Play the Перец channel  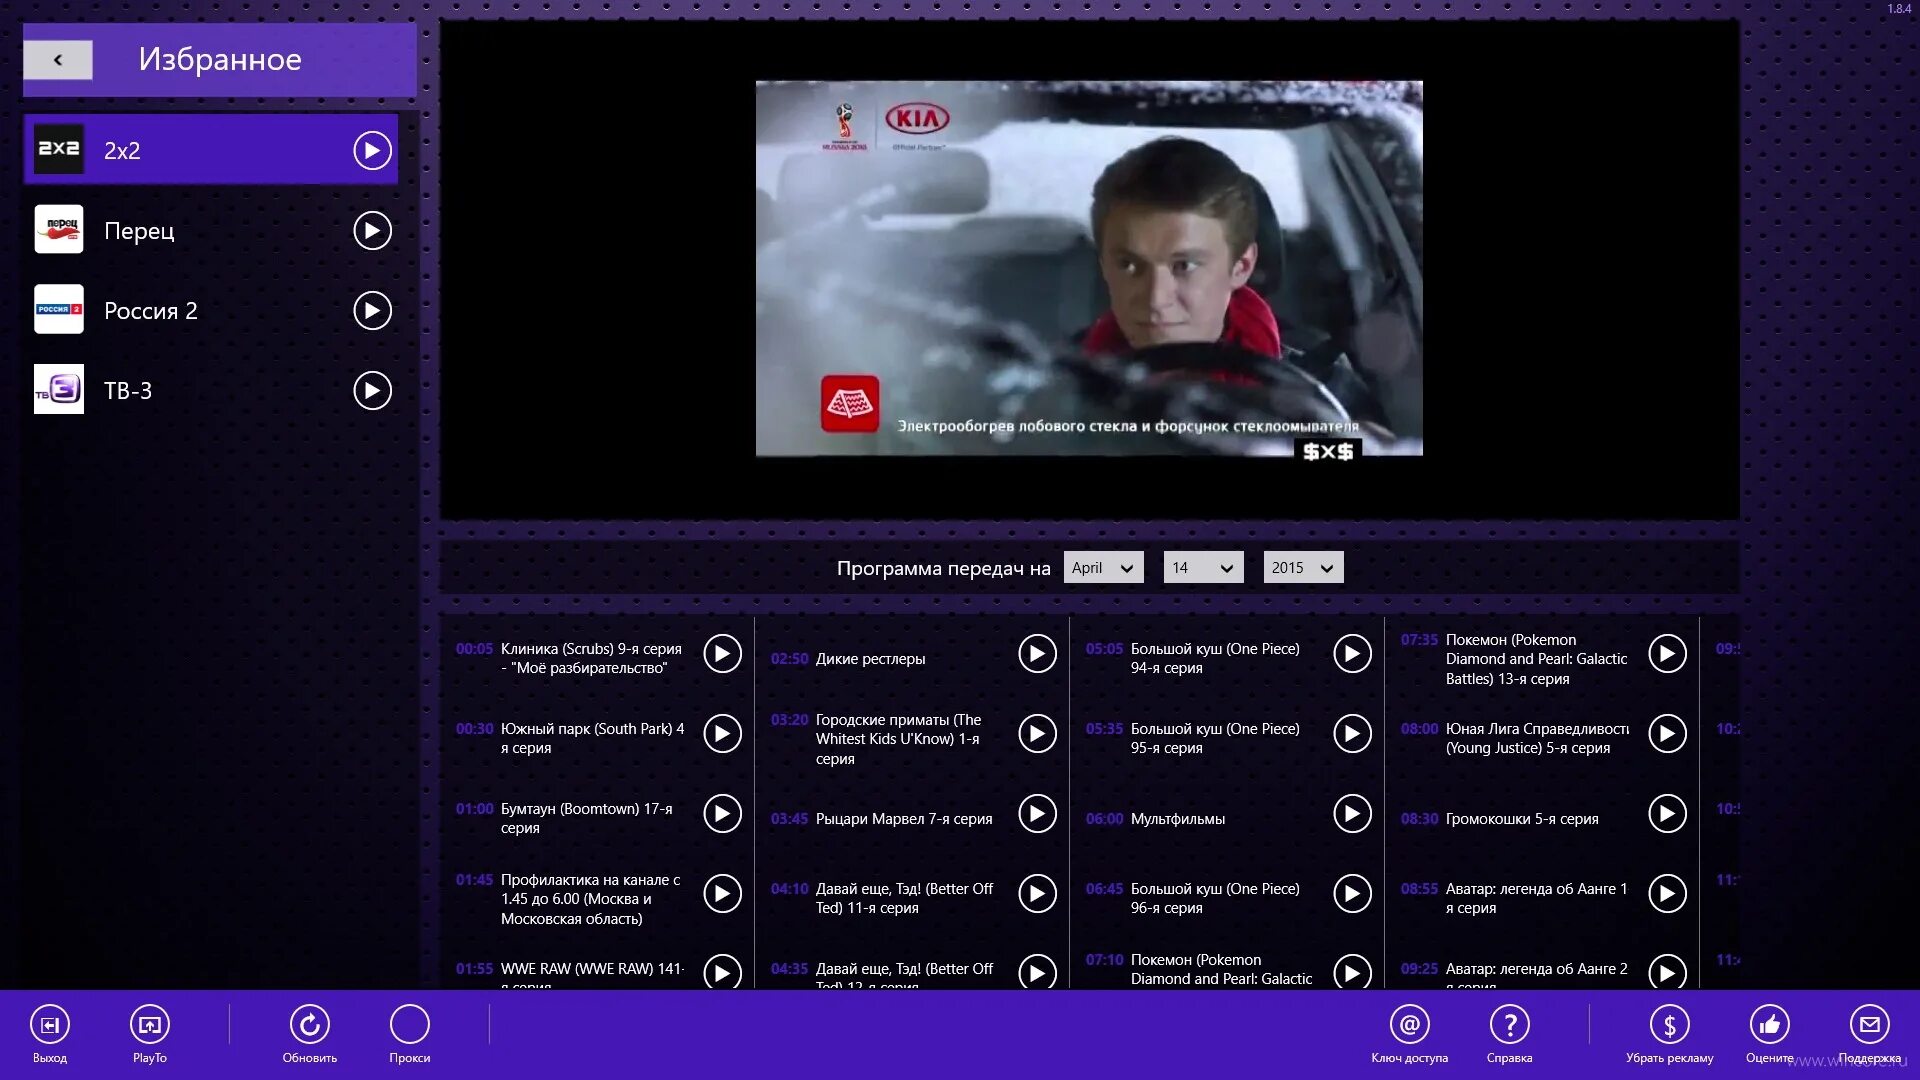(x=372, y=231)
